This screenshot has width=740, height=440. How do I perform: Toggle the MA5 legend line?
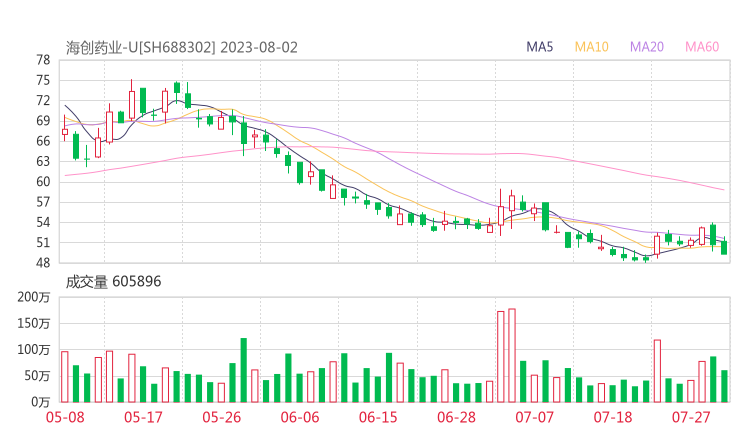[541, 47]
